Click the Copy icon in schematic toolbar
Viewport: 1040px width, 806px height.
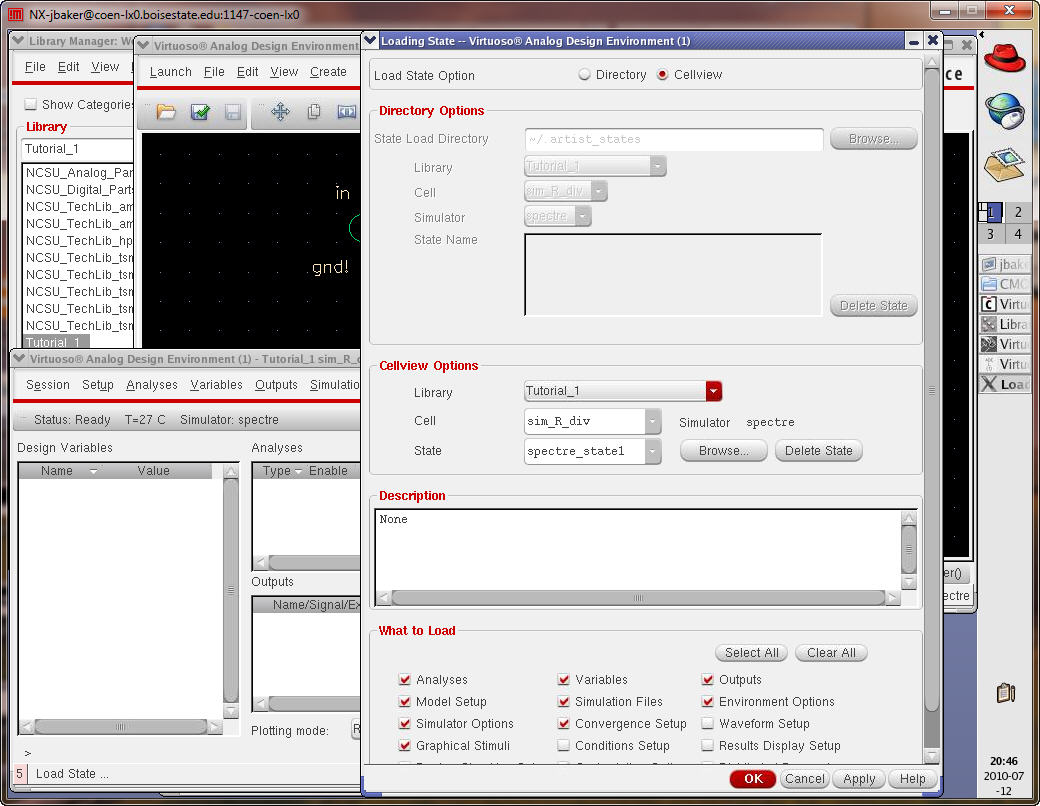[314, 113]
